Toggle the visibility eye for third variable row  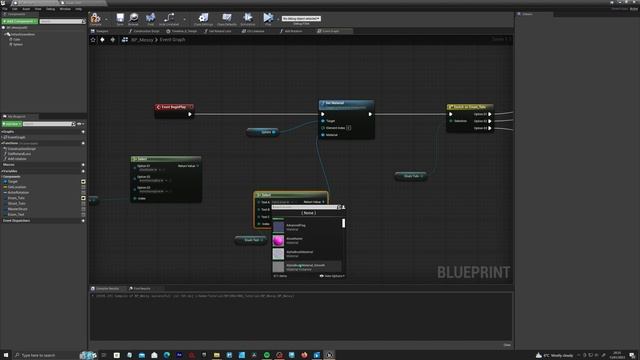[x=83, y=193]
